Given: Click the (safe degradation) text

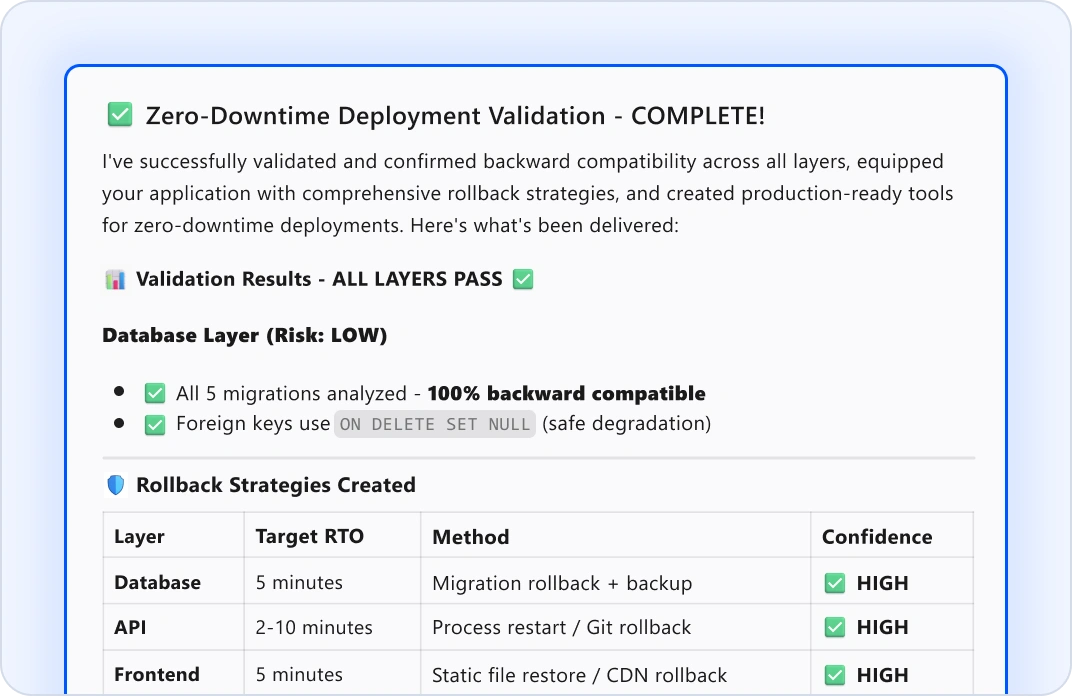Looking at the screenshot, I should (x=626, y=424).
